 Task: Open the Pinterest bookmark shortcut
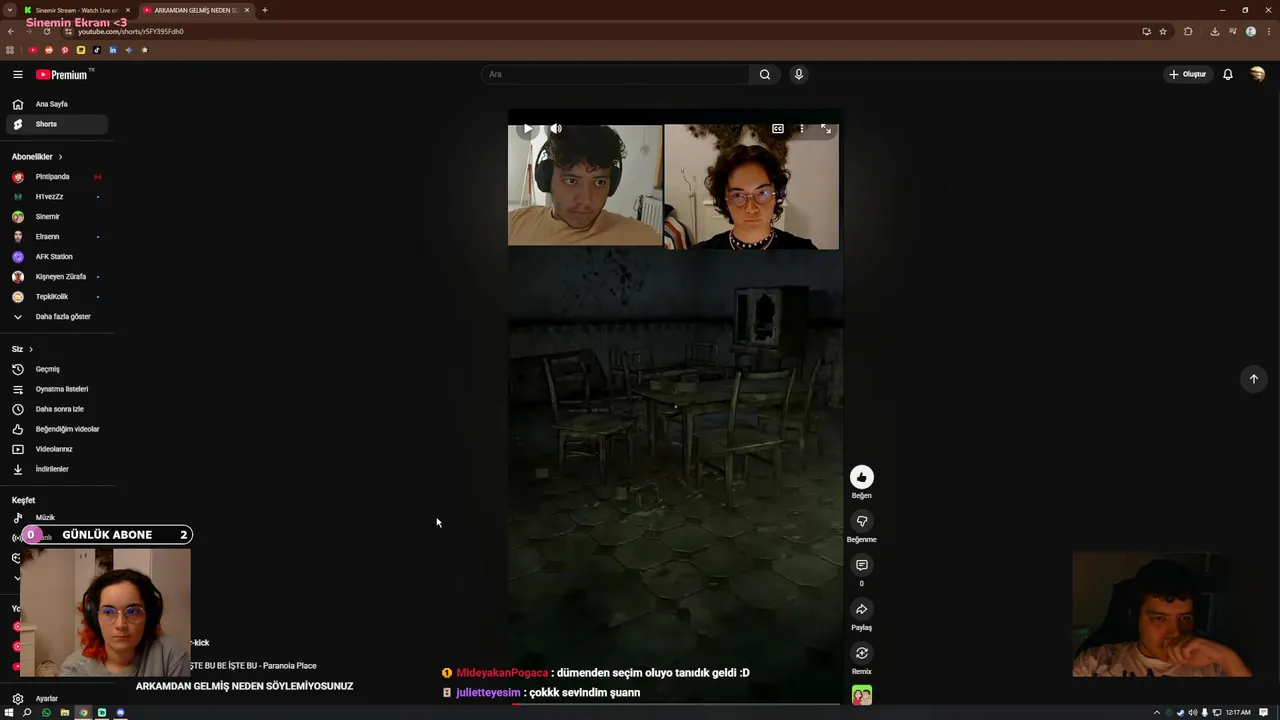65,50
